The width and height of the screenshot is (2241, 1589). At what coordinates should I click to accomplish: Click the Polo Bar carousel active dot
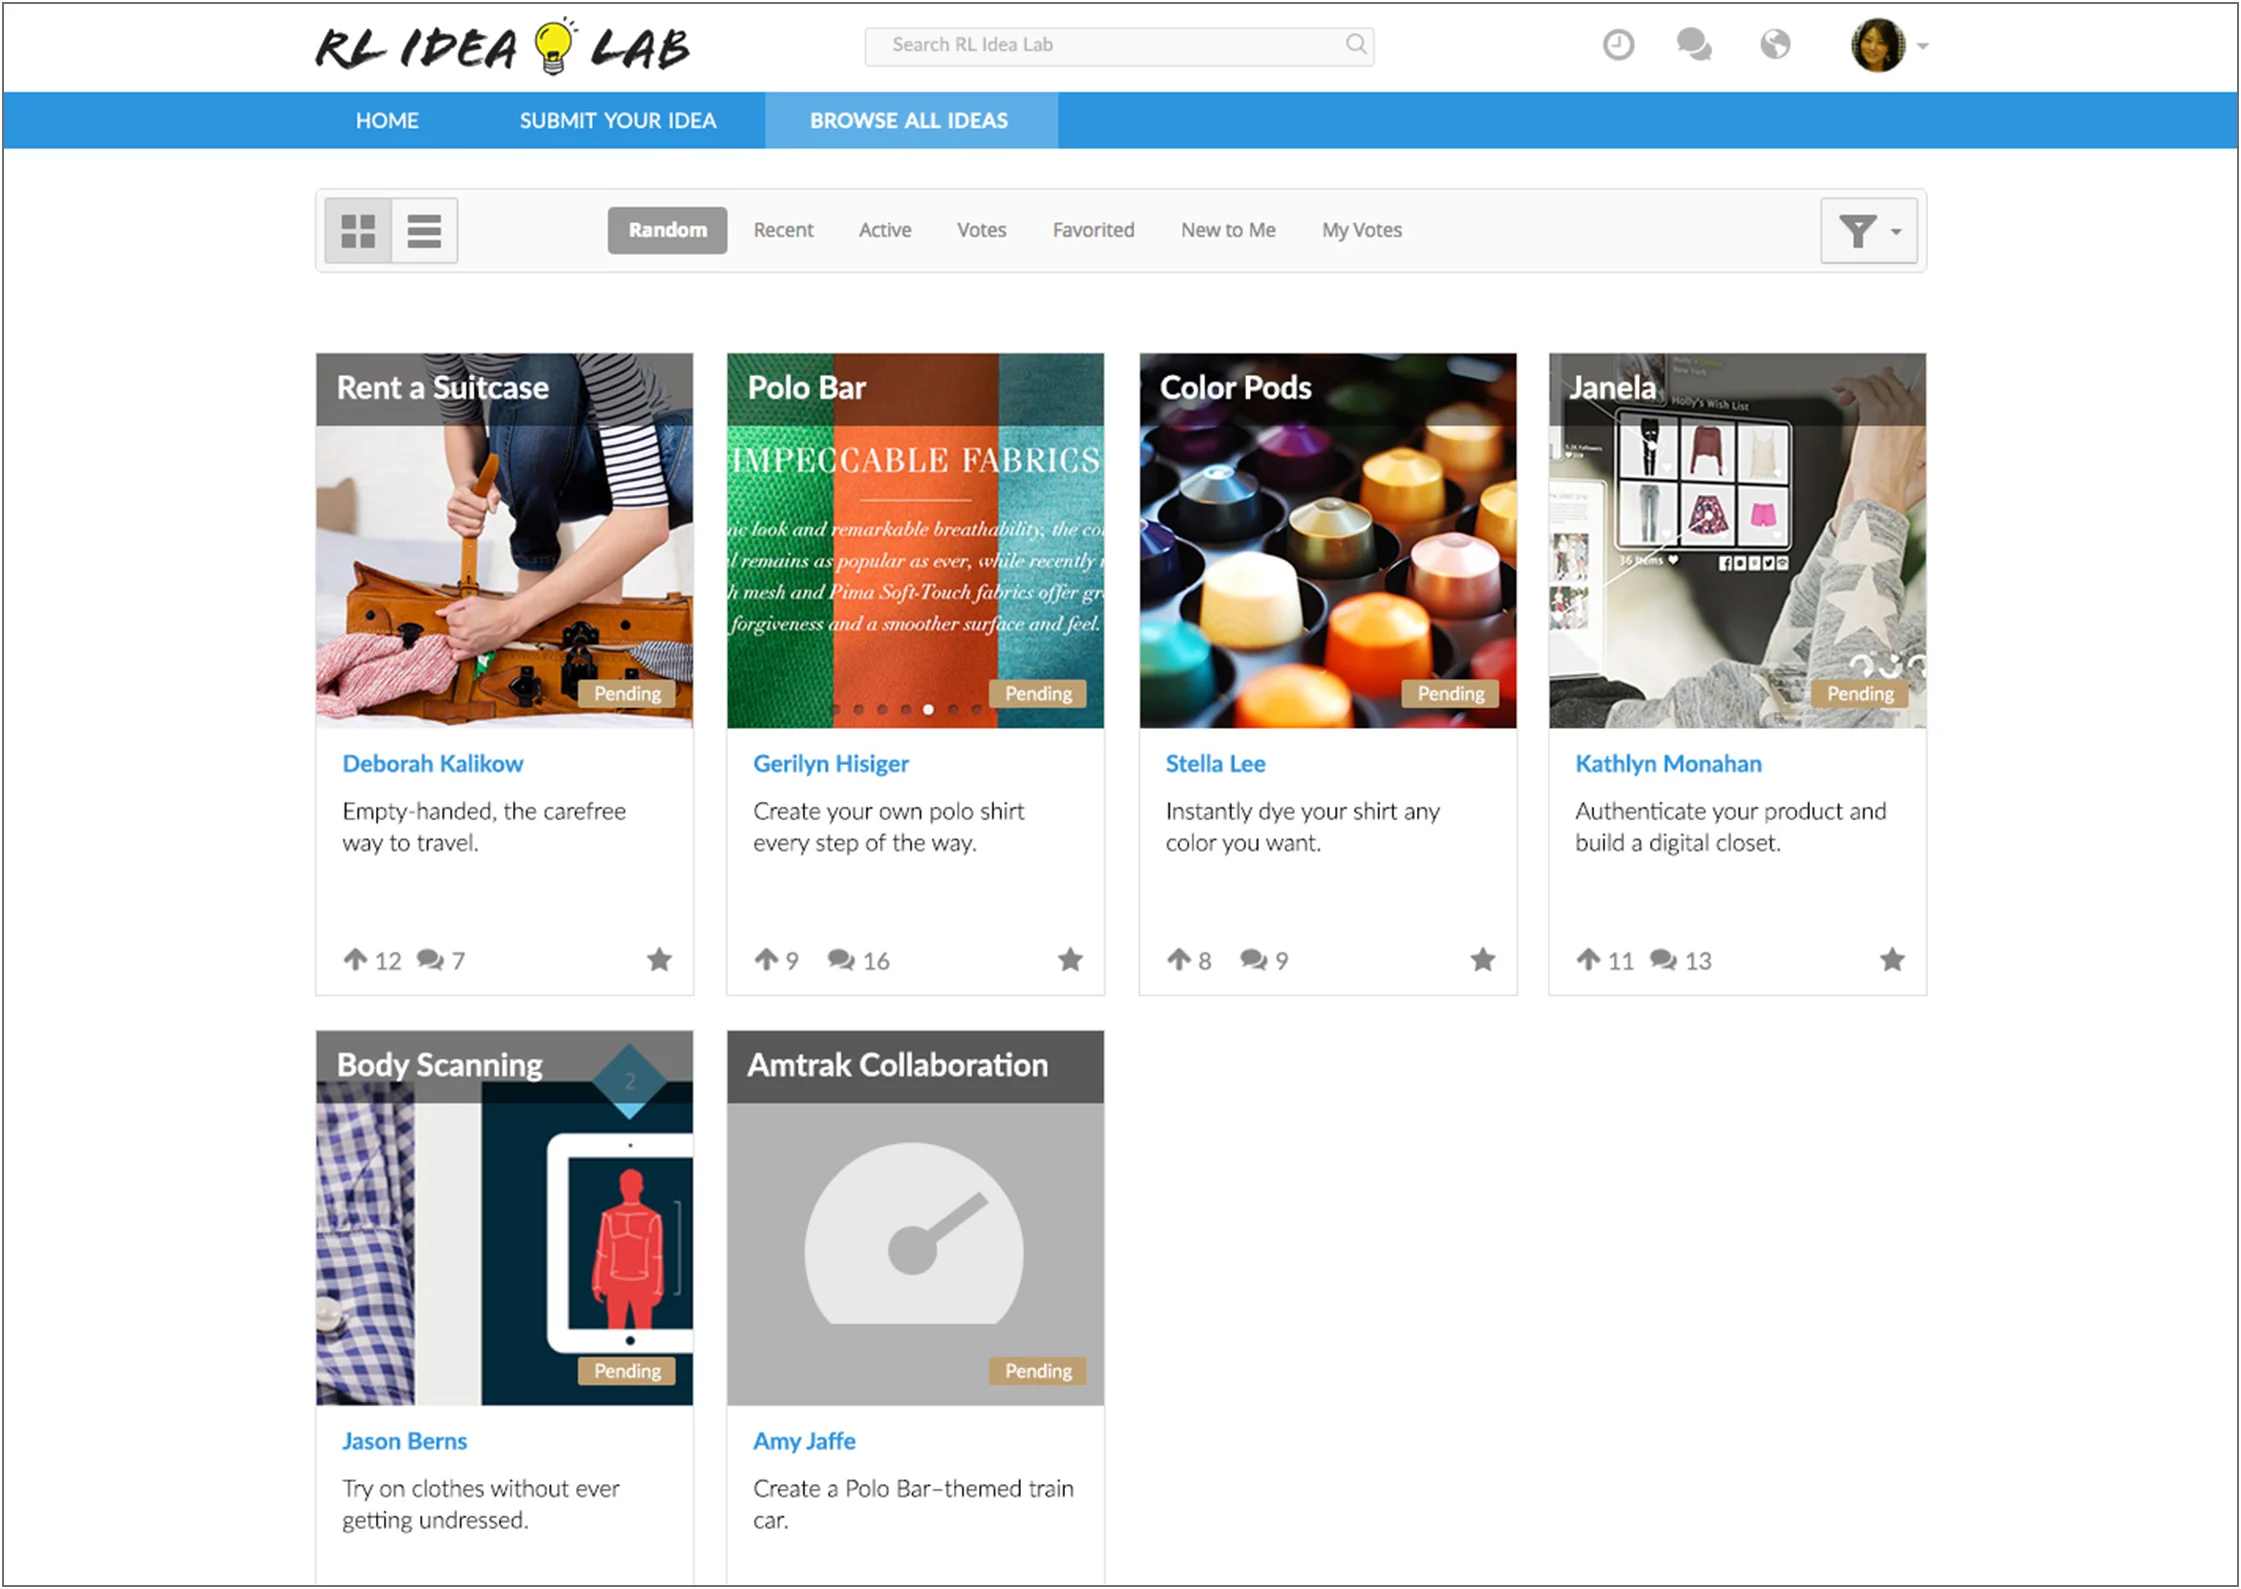pos(928,709)
